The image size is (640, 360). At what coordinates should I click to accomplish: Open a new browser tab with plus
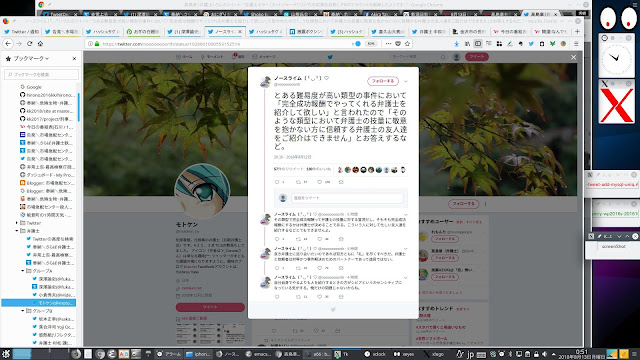(x=577, y=31)
